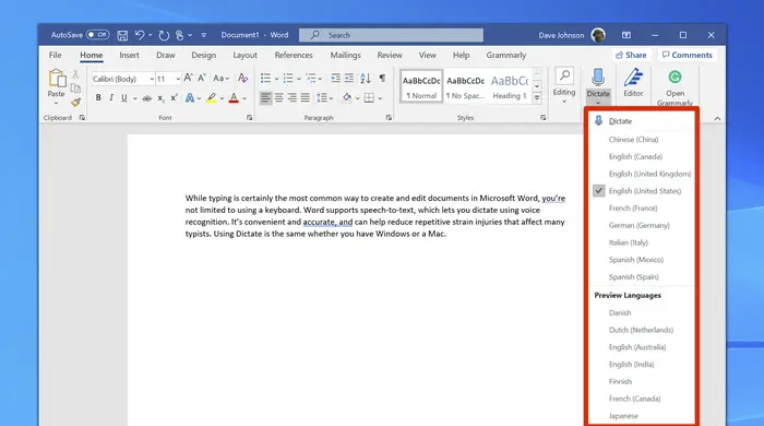Apply the Heading 1 style

coord(510,86)
